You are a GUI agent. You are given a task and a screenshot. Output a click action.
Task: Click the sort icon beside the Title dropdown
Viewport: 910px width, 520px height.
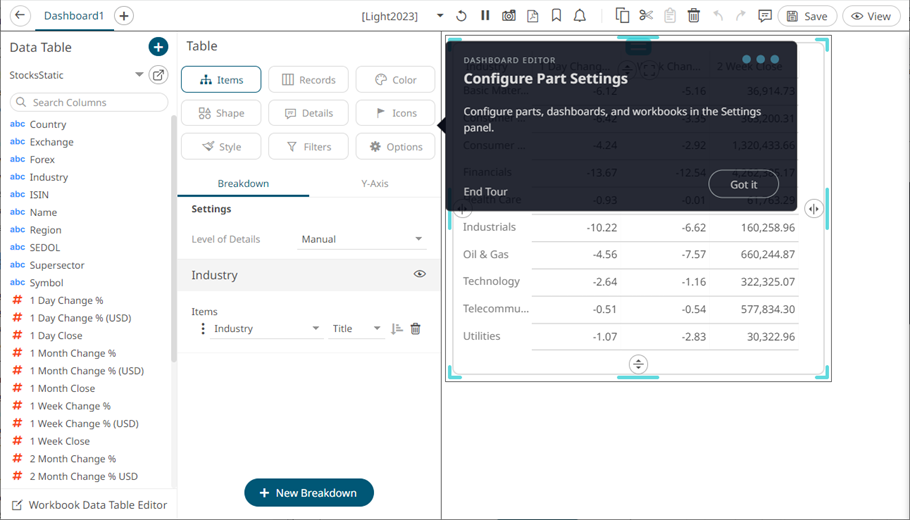[x=397, y=329]
